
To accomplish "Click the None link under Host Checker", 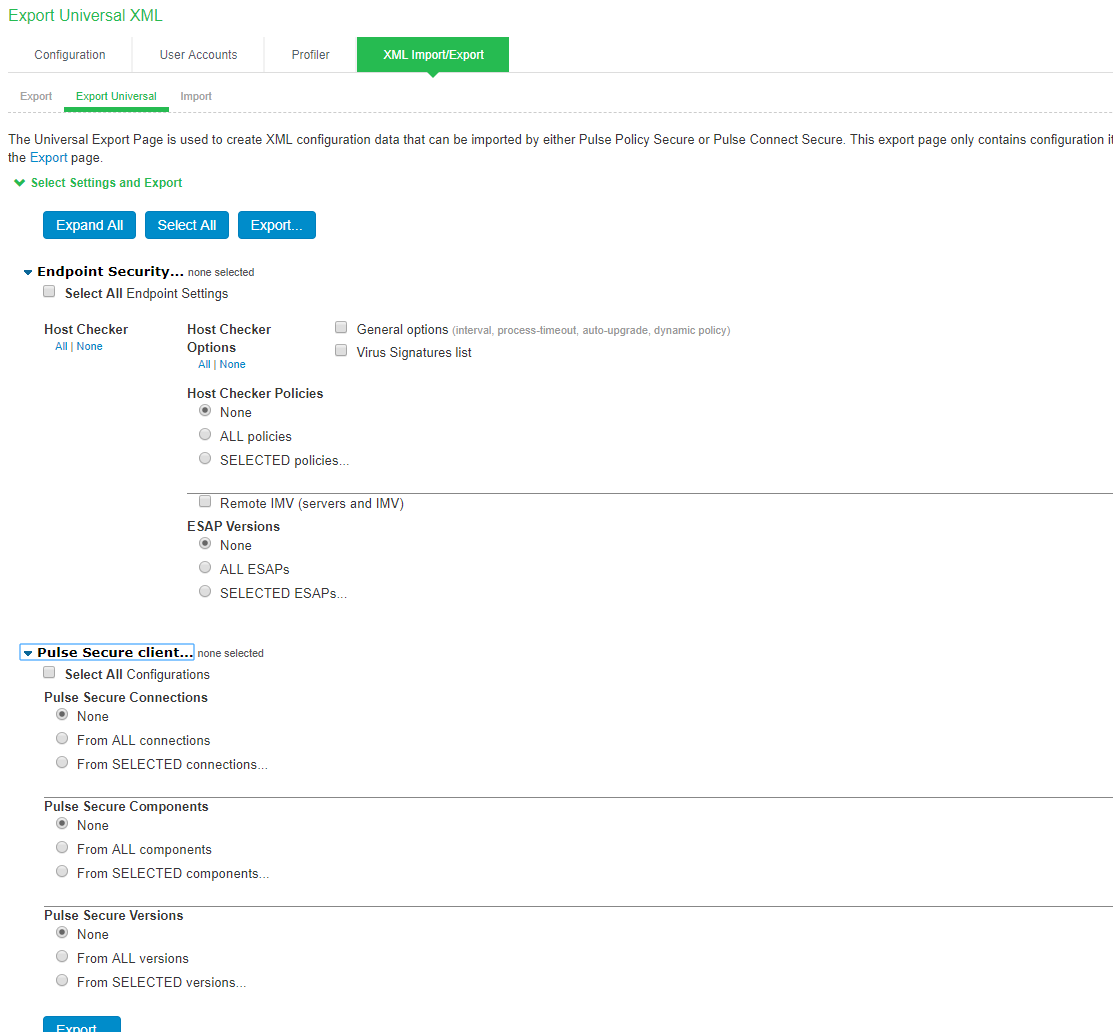I will 89,346.
